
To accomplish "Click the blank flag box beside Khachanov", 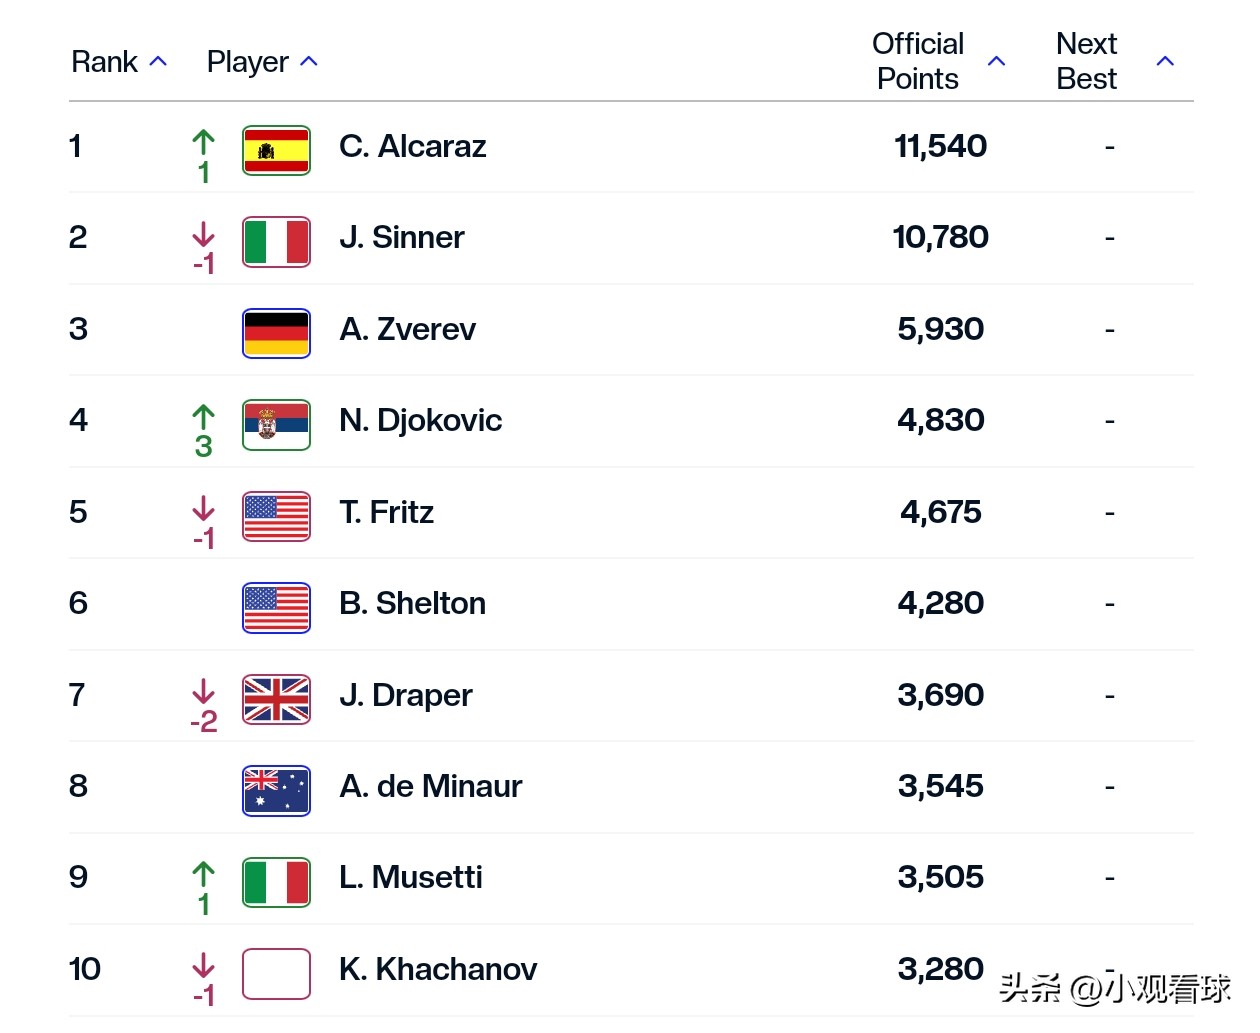I will (x=276, y=974).
